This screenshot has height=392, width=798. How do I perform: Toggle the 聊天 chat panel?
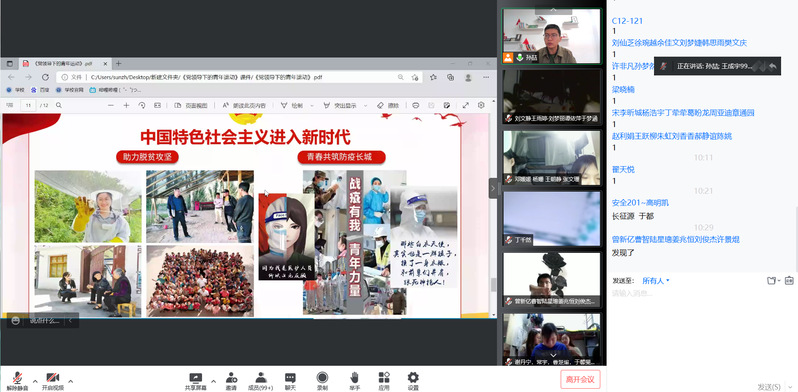click(x=290, y=381)
